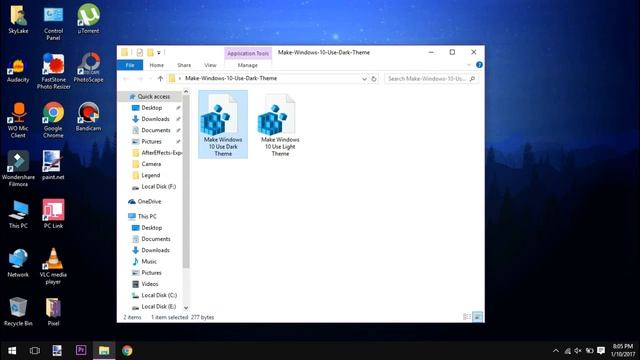Click the Properties icon in title bar
The width and height of the screenshot is (640, 360).
[140, 52]
